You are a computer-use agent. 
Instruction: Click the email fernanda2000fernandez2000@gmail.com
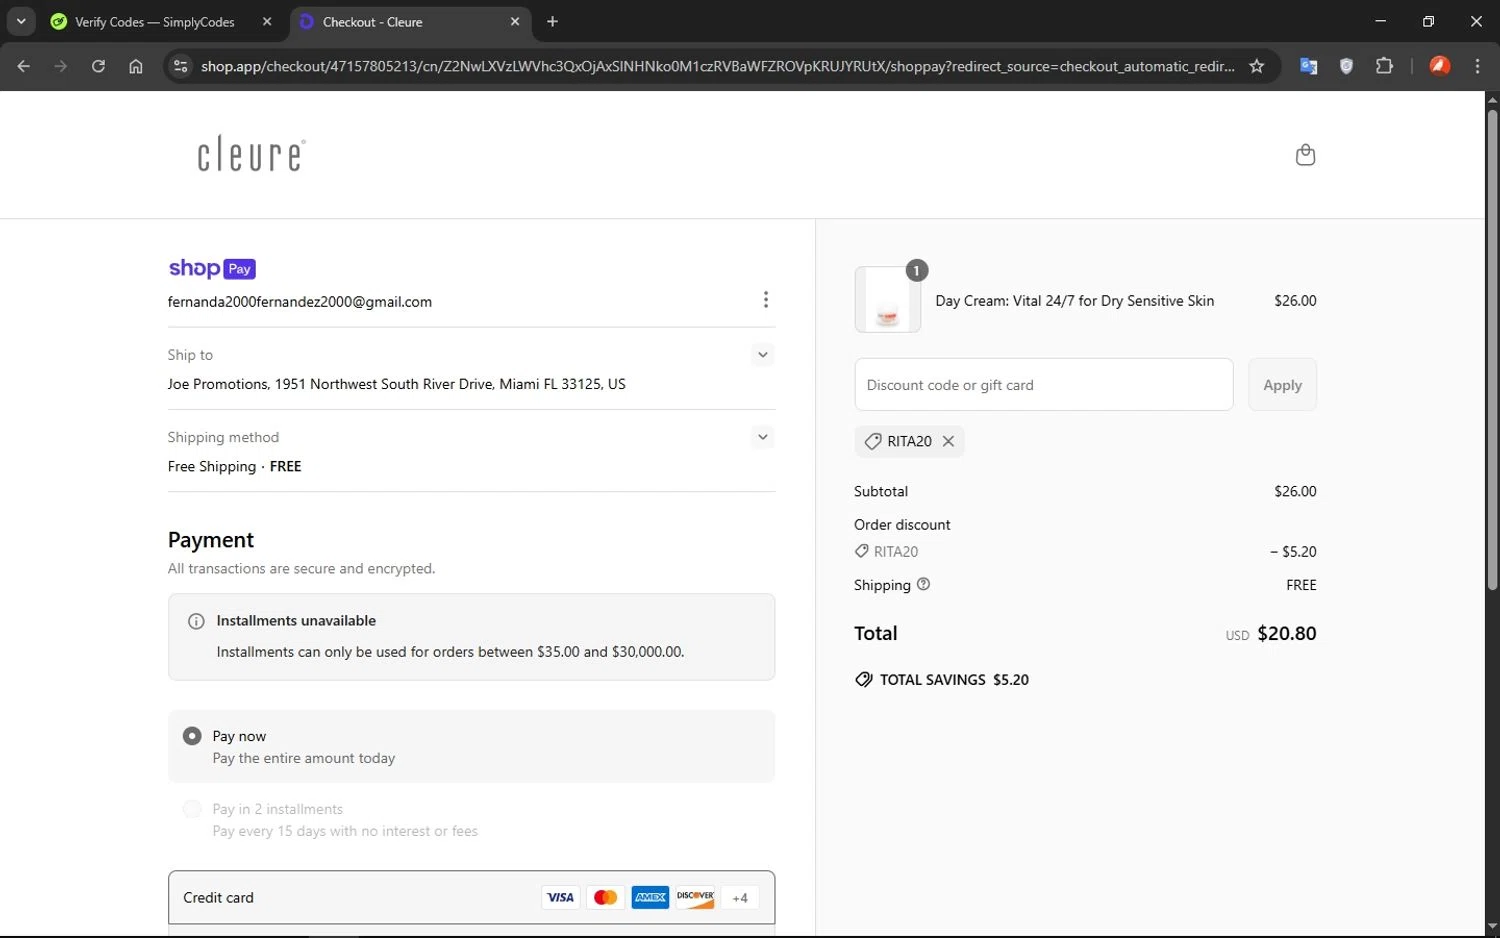300,302
